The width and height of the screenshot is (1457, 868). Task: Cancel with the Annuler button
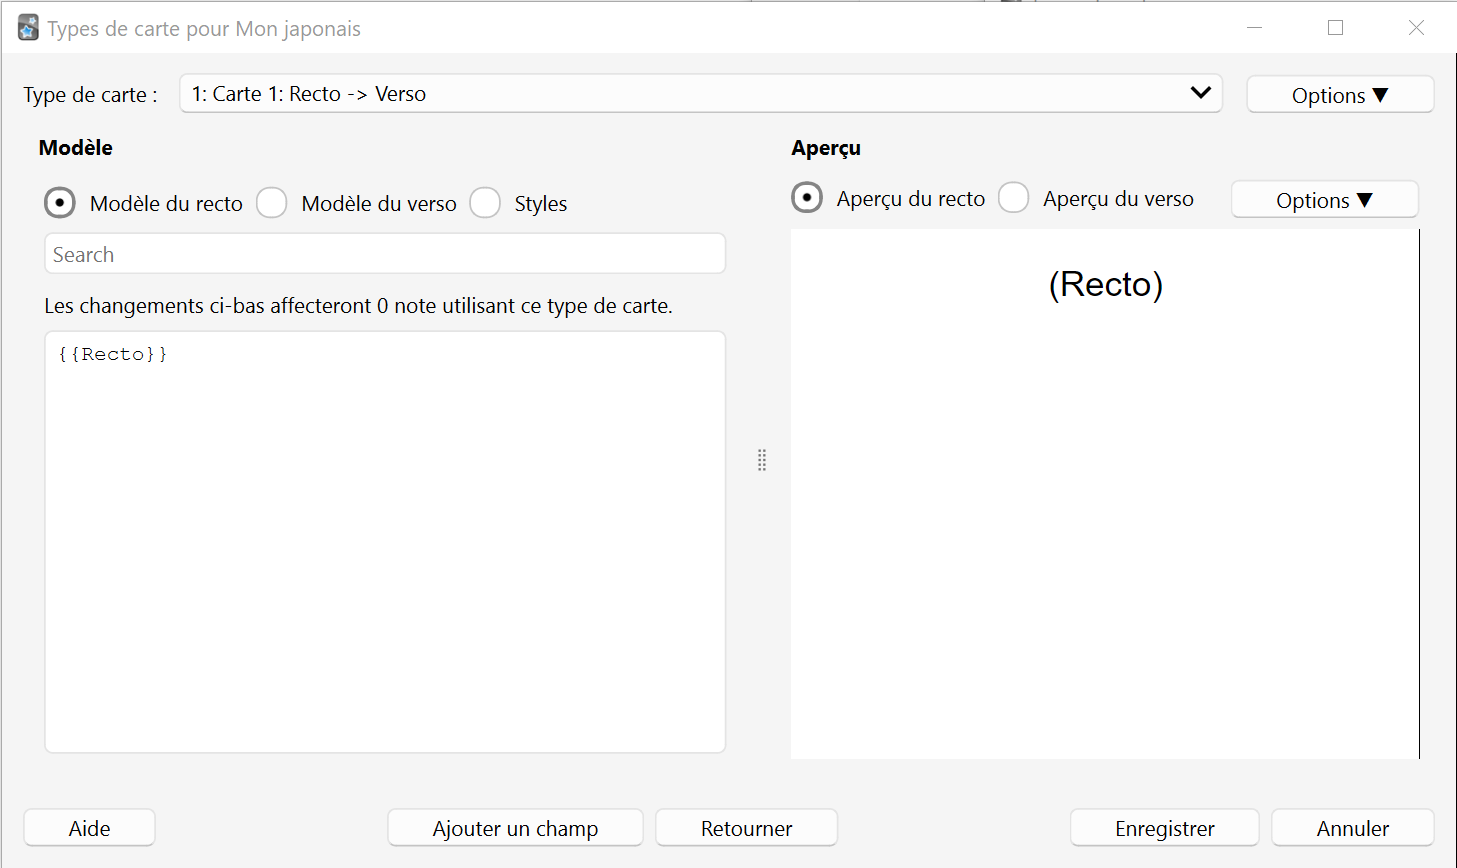(1352, 828)
